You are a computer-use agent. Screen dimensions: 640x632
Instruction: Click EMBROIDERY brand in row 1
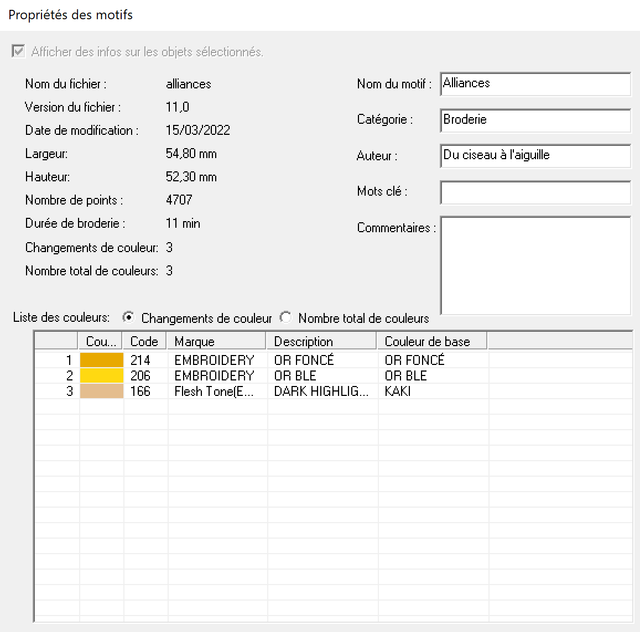214,360
